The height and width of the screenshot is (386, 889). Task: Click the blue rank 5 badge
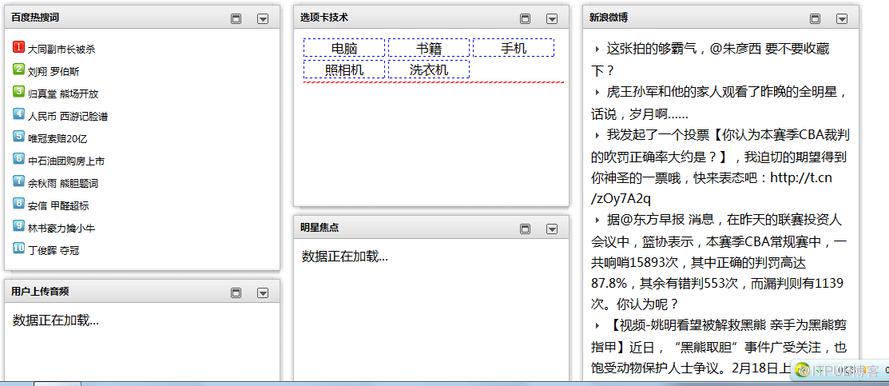(x=19, y=136)
